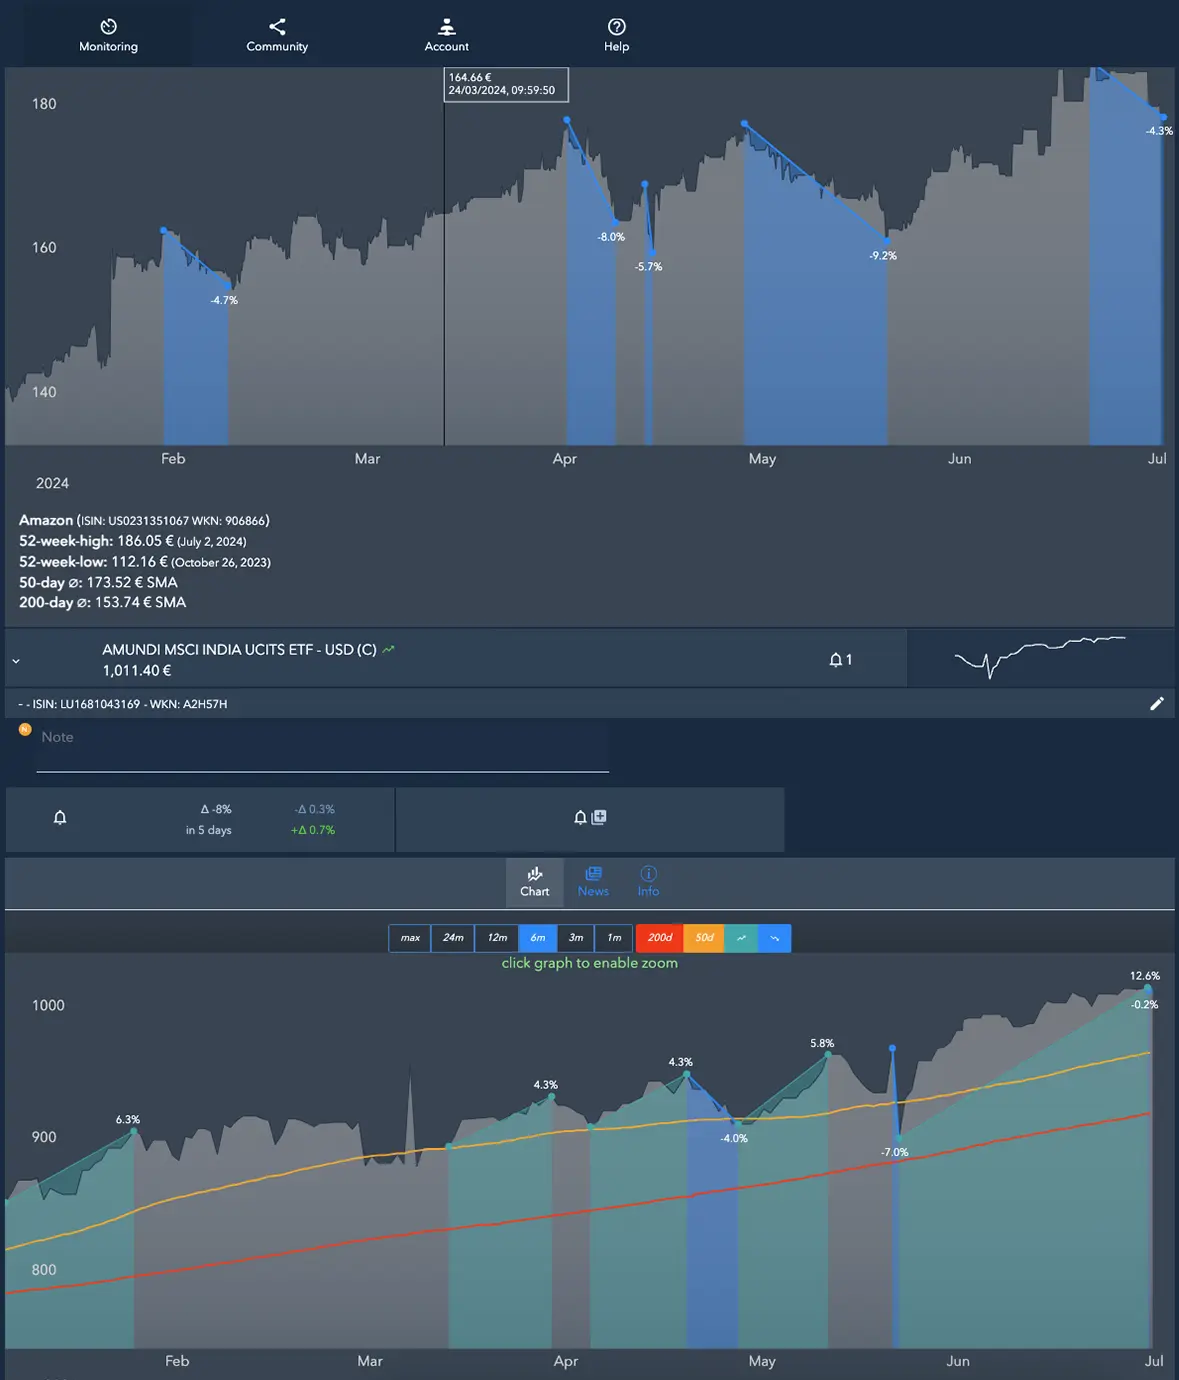Open the Info tab
The width and height of the screenshot is (1179, 1380).
[648, 881]
